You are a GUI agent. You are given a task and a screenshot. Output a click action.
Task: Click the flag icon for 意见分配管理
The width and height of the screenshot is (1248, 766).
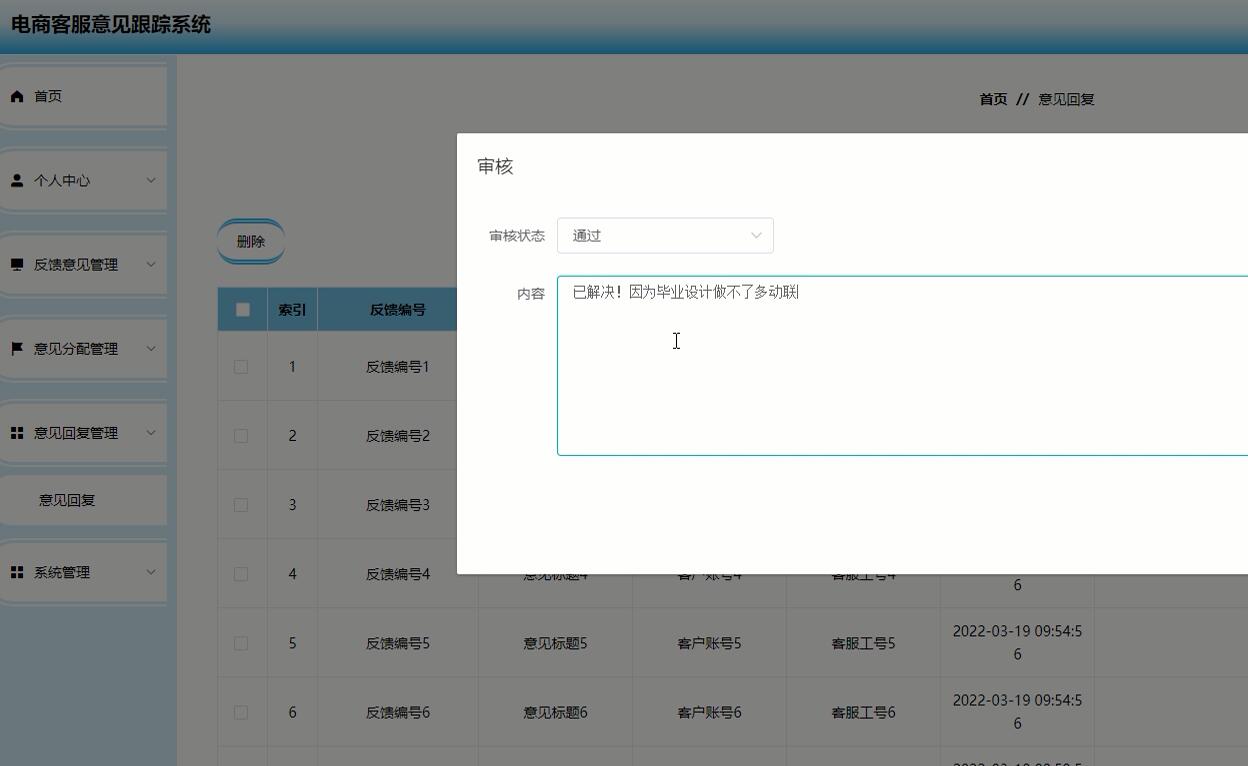pos(17,349)
